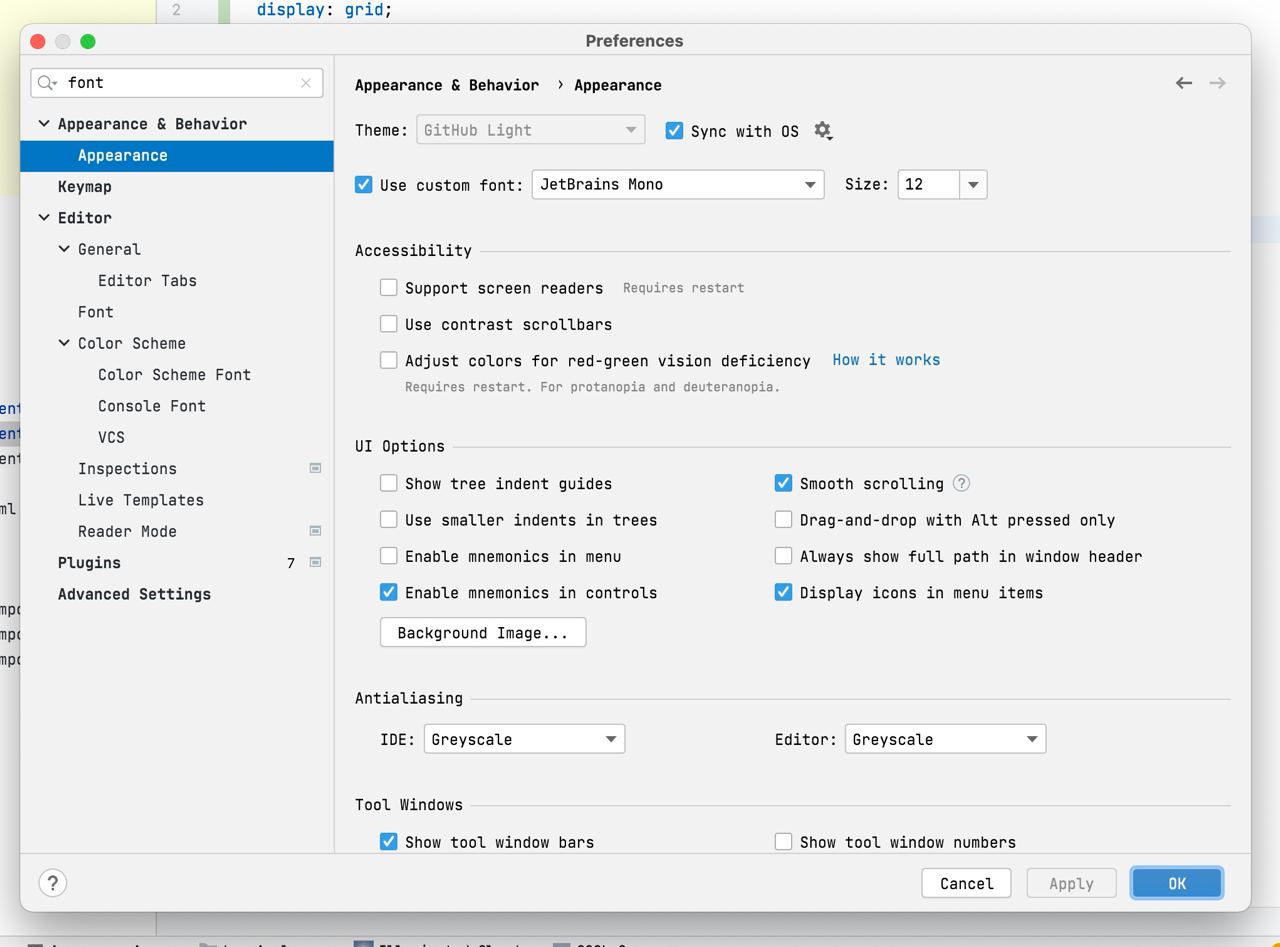Check Use smaller indents in trees
Image resolution: width=1280 pixels, height=947 pixels.
(389, 520)
